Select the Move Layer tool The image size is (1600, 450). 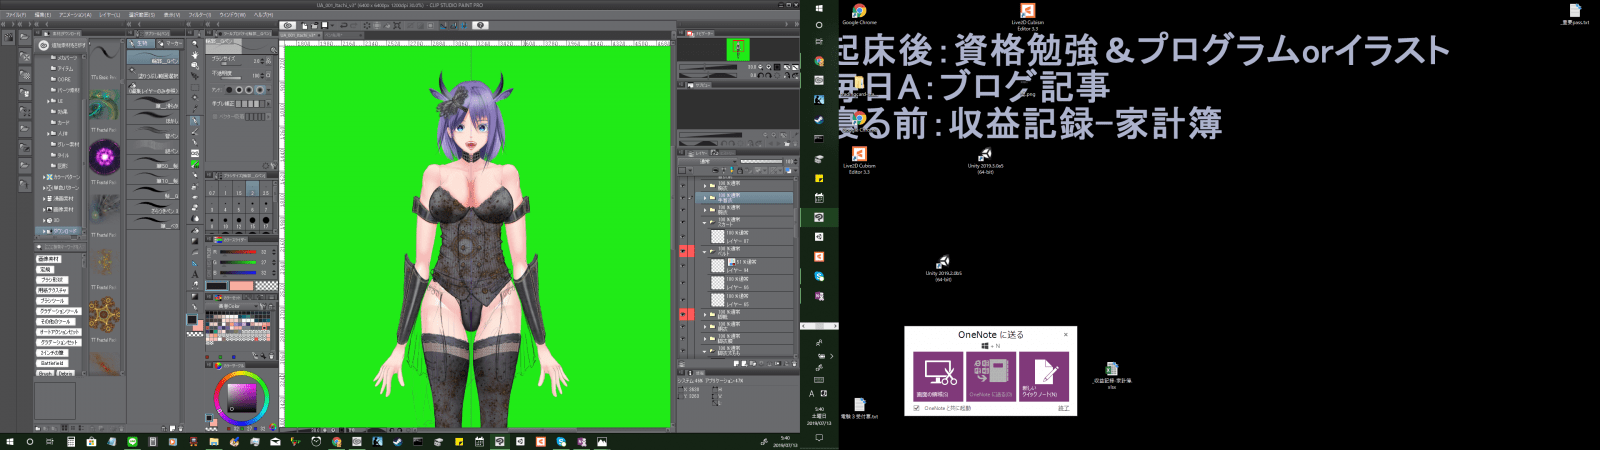click(x=195, y=75)
